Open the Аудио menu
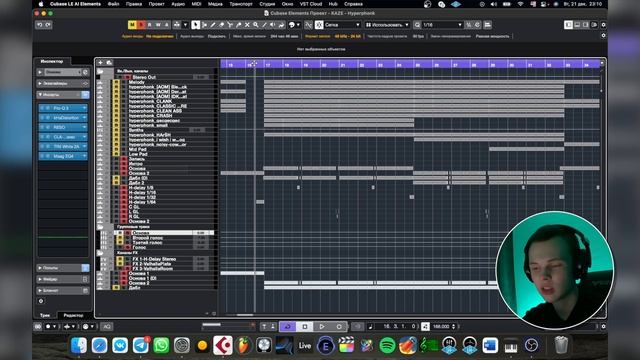640x360 pixels. point(178,4)
